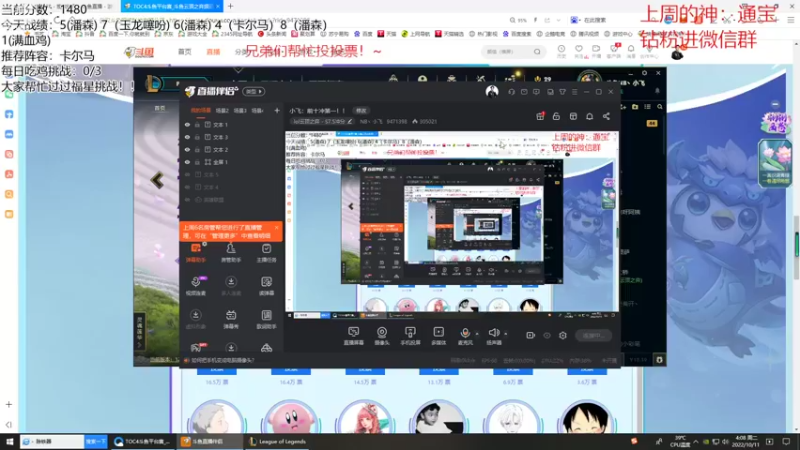This screenshot has height=450, width=800.
Task: Open 弹幕秀 tool
Action: (x=231, y=319)
